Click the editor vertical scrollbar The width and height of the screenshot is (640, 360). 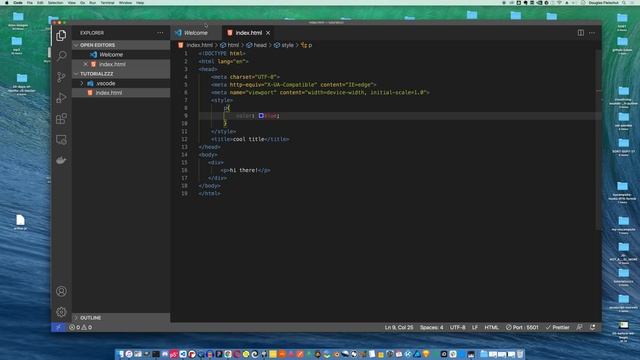pyautogui.click(x=598, y=139)
